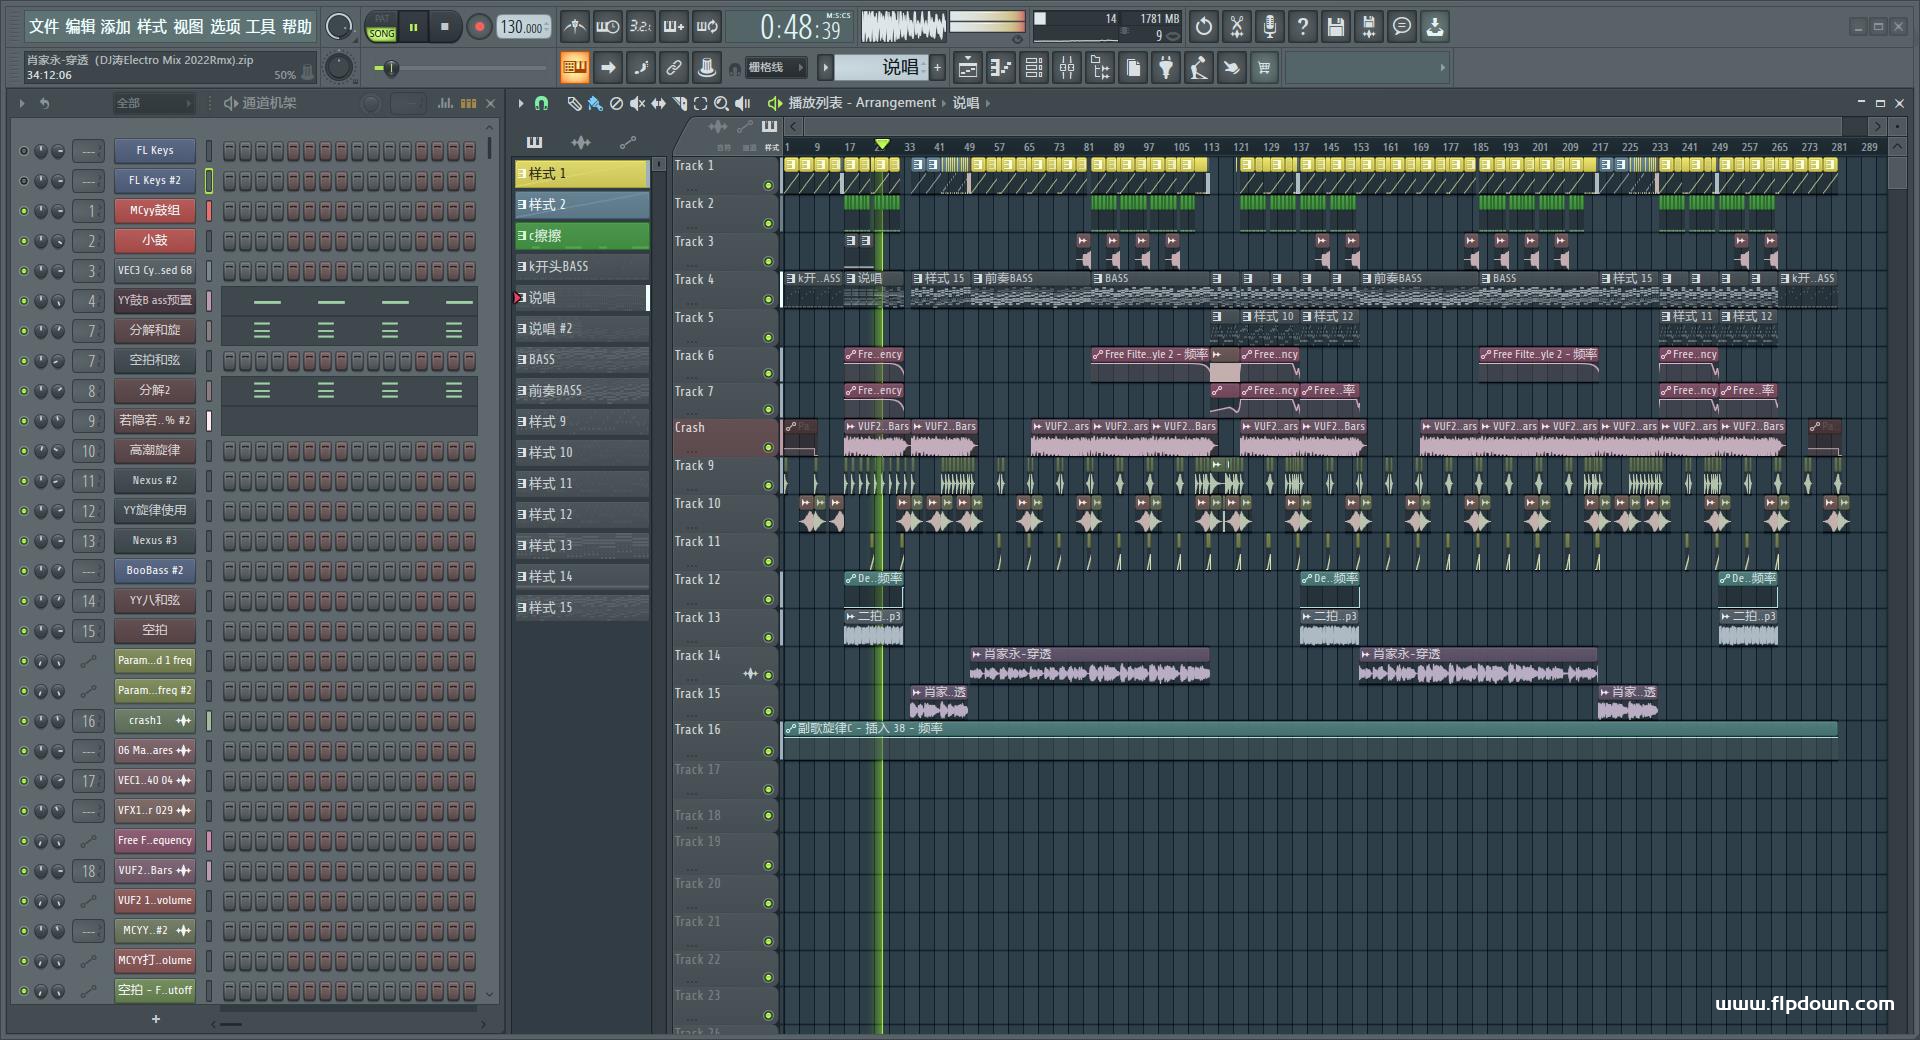Expand 说唱 breadcrumb arrow in playlist title
This screenshot has width=1920, height=1040.
coord(988,103)
